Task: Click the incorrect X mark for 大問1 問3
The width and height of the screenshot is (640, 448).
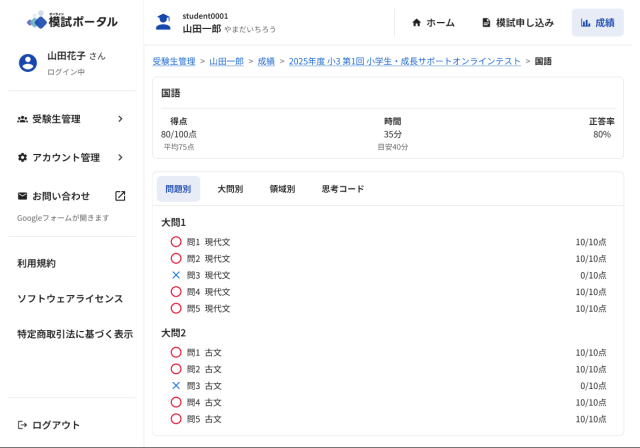Action: (x=176, y=275)
